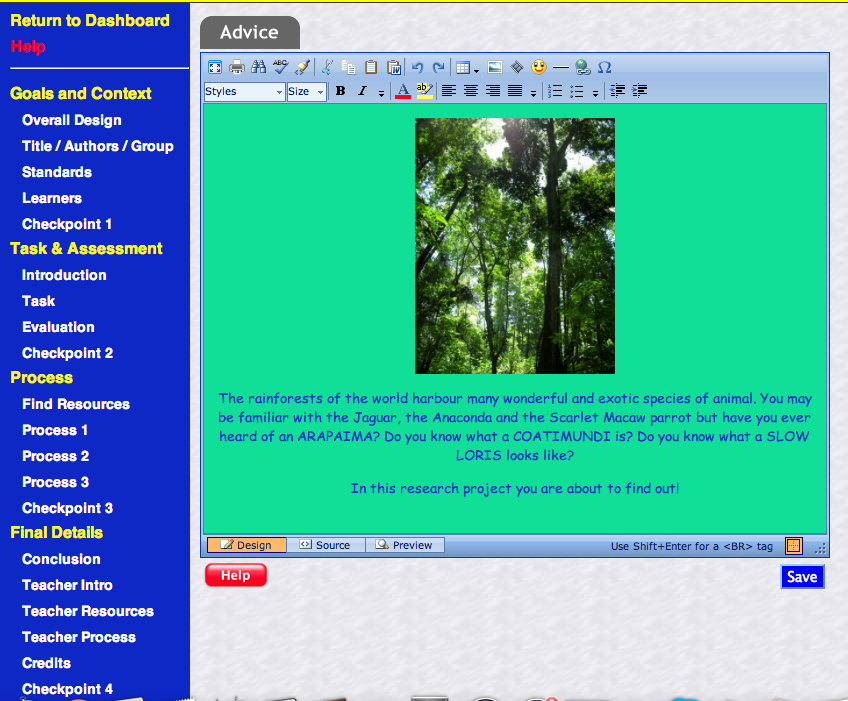The height and width of the screenshot is (701, 848).
Task: Paste content from Word using the clipboard icon
Action: 392,67
